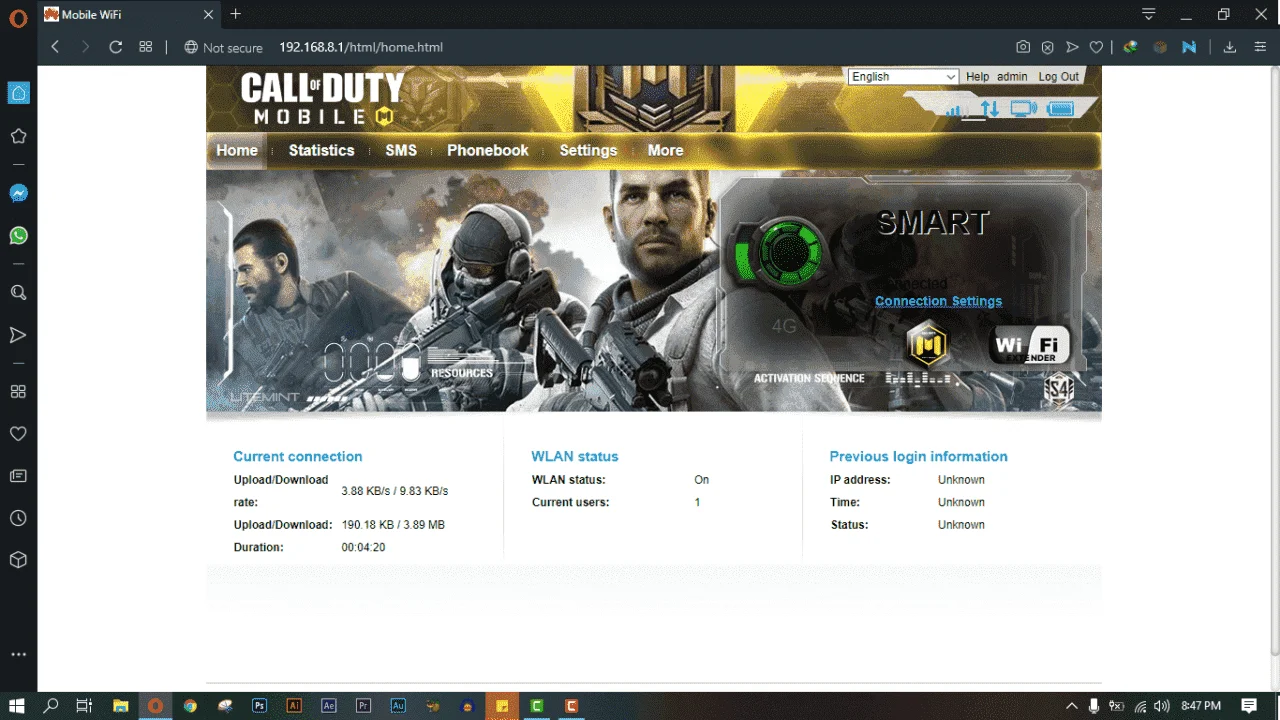The height and width of the screenshot is (720, 1280).
Task: Open a new tab with plus button
Action: [236, 14]
